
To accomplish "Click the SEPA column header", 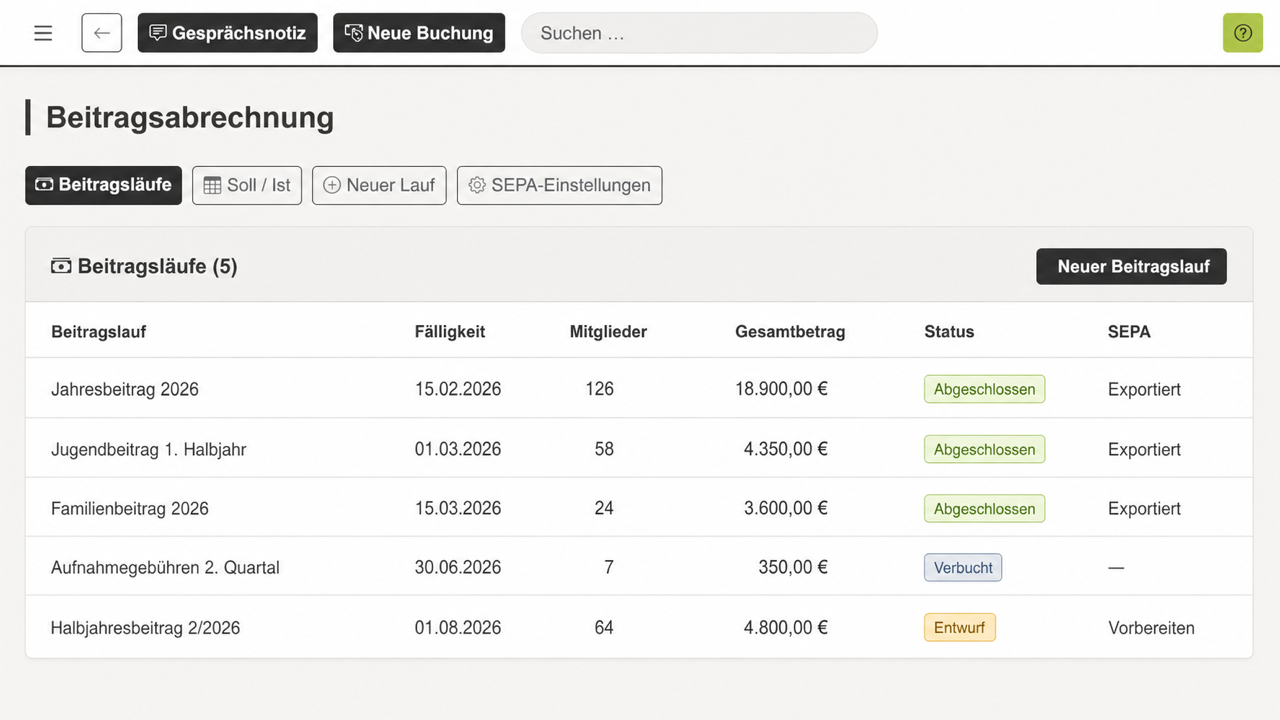I will (1129, 331).
